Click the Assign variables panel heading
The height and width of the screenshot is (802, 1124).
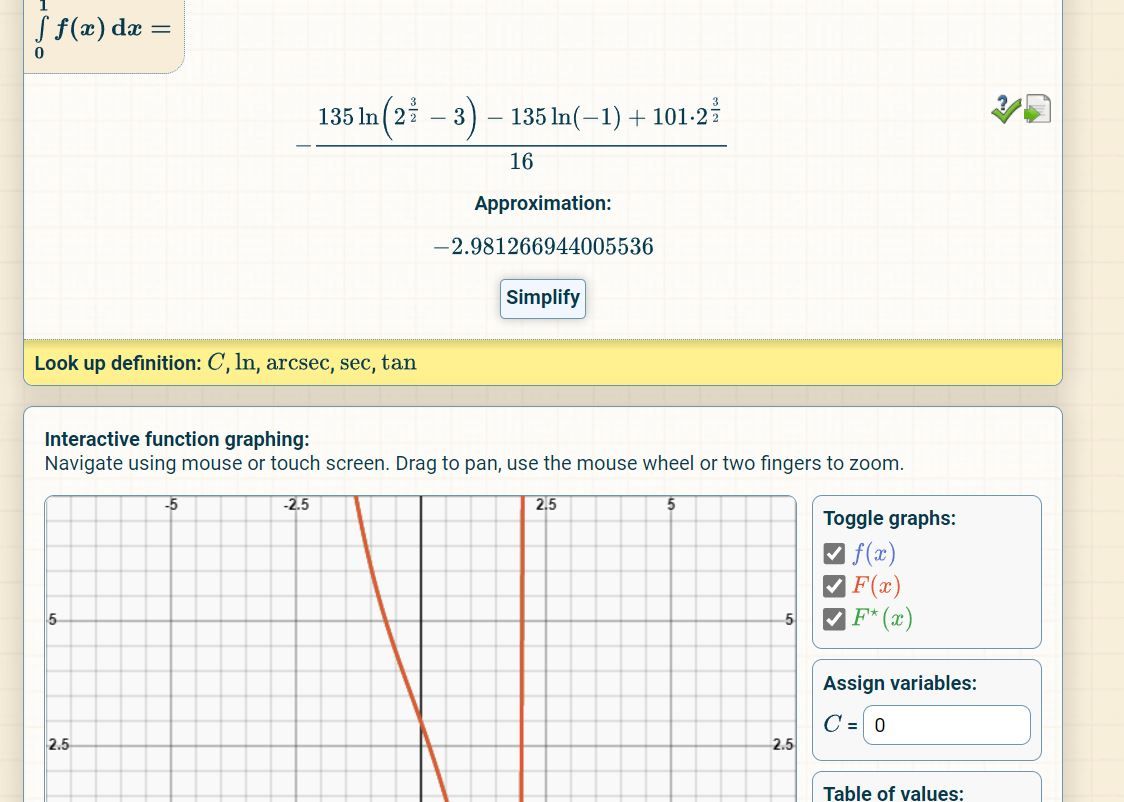tap(899, 683)
